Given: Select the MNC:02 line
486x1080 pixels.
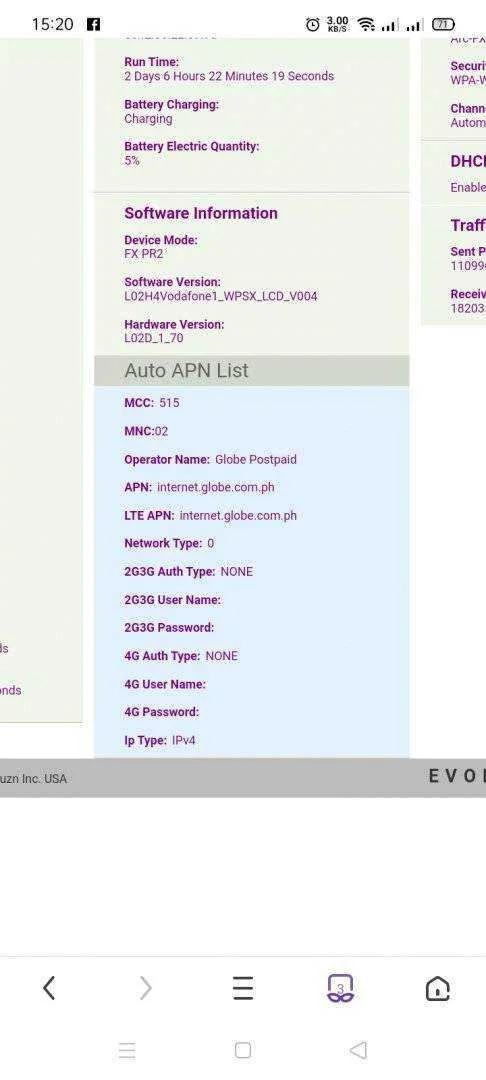Looking at the screenshot, I should pos(146,431).
